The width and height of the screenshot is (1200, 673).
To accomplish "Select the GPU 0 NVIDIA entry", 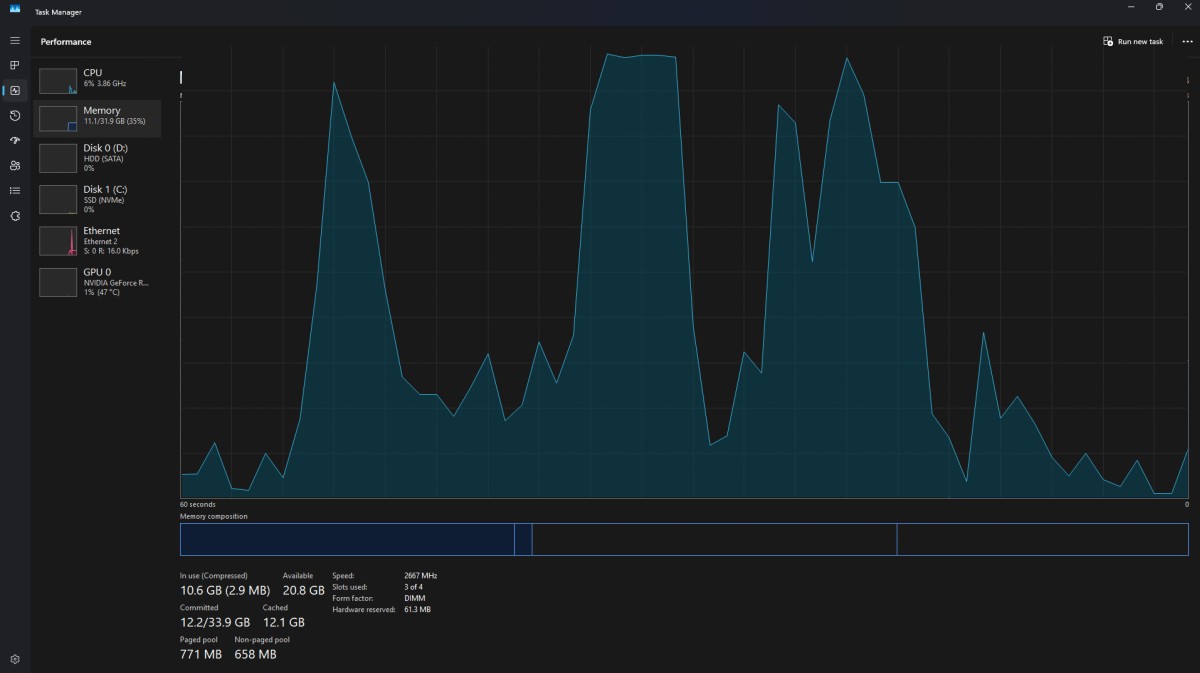I will 97,281.
